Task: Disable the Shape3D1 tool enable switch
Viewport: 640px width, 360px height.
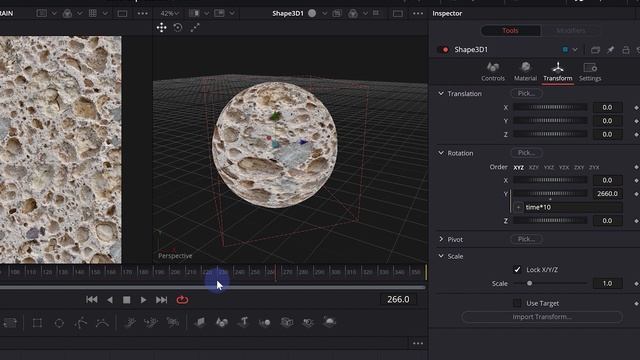Action: pyautogui.click(x=443, y=50)
